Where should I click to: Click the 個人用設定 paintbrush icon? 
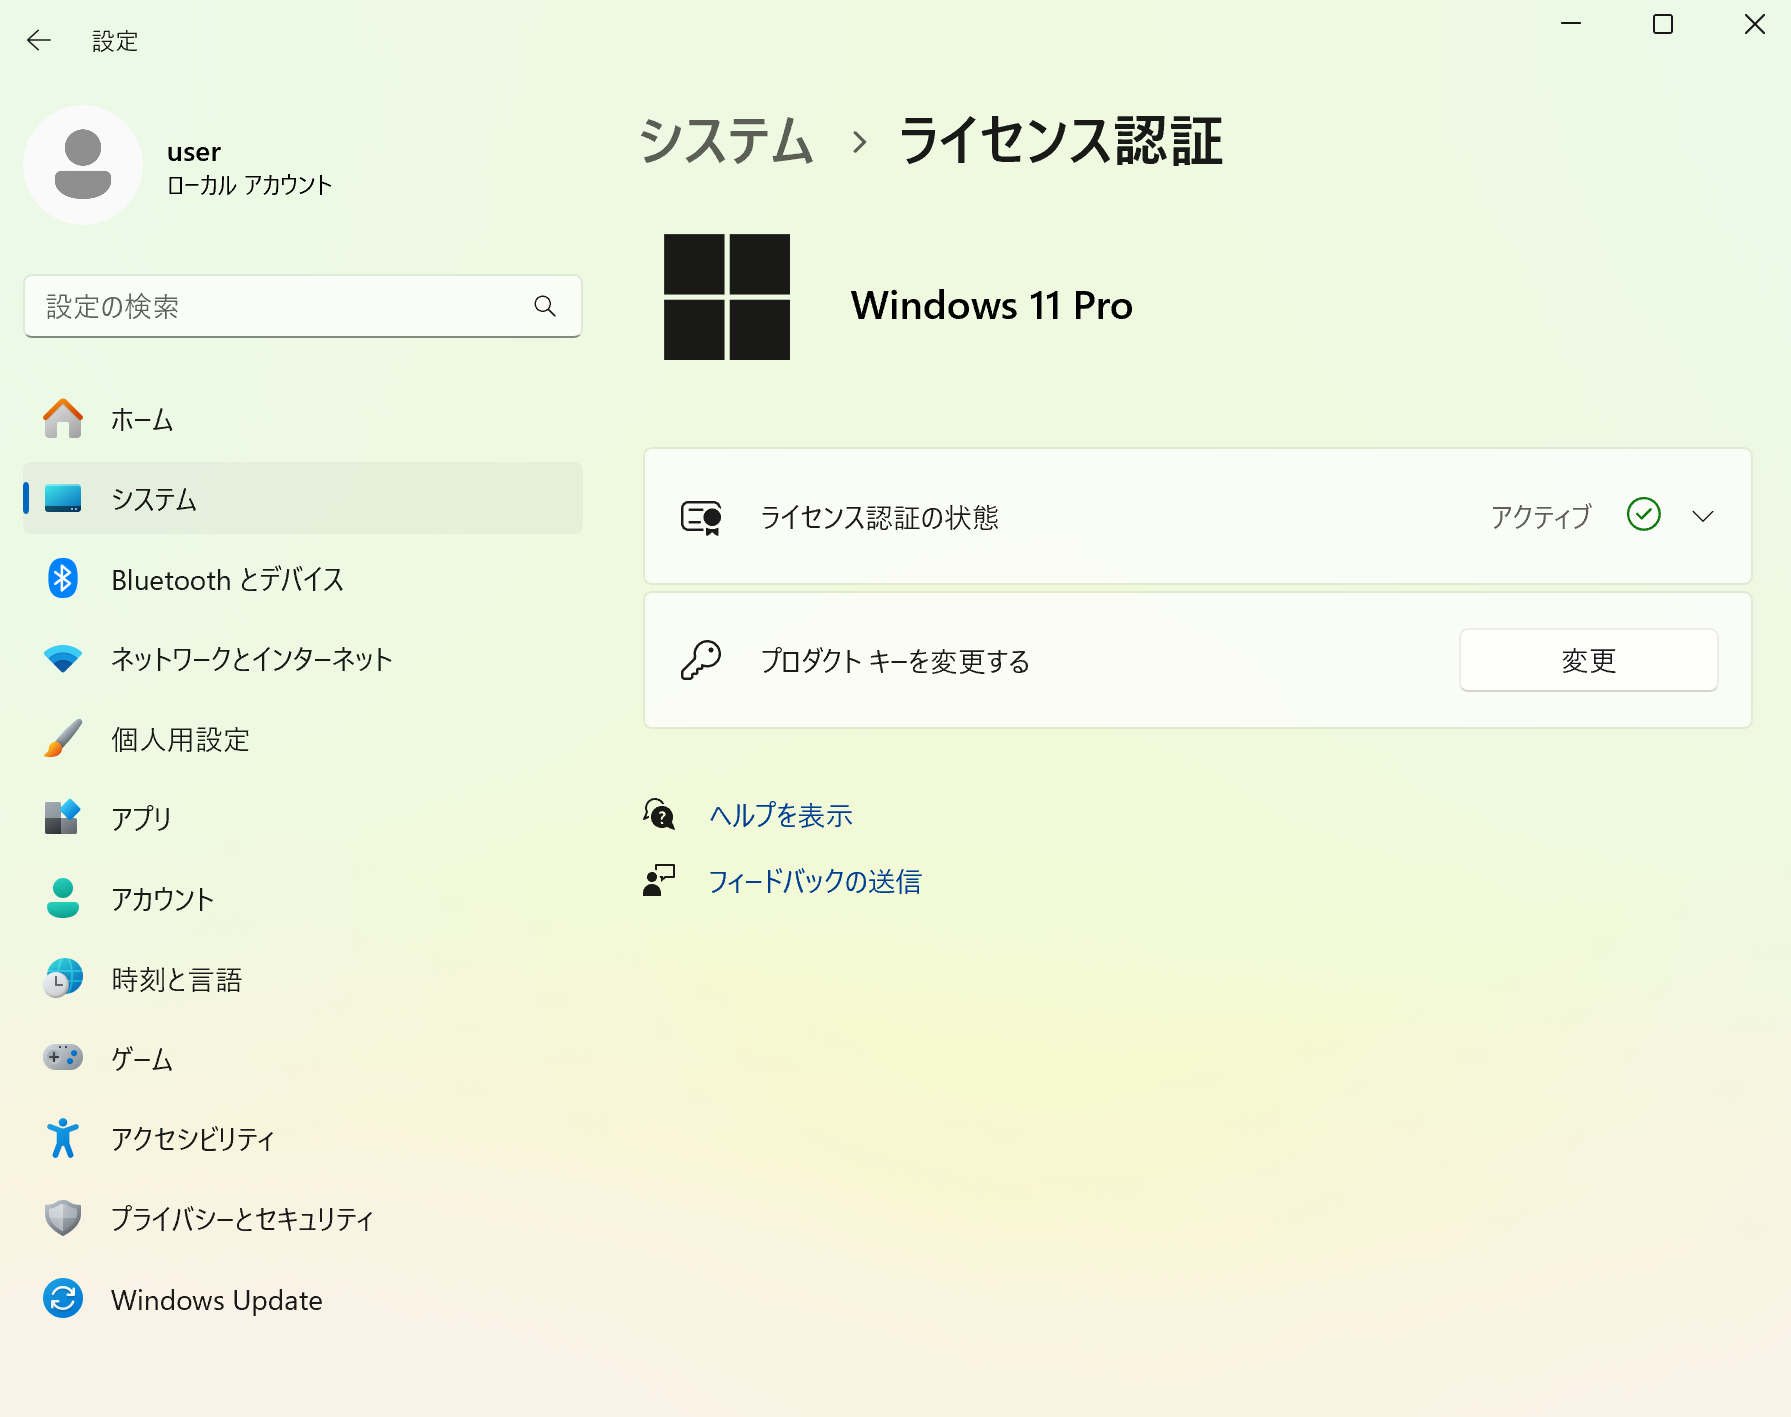click(63, 738)
